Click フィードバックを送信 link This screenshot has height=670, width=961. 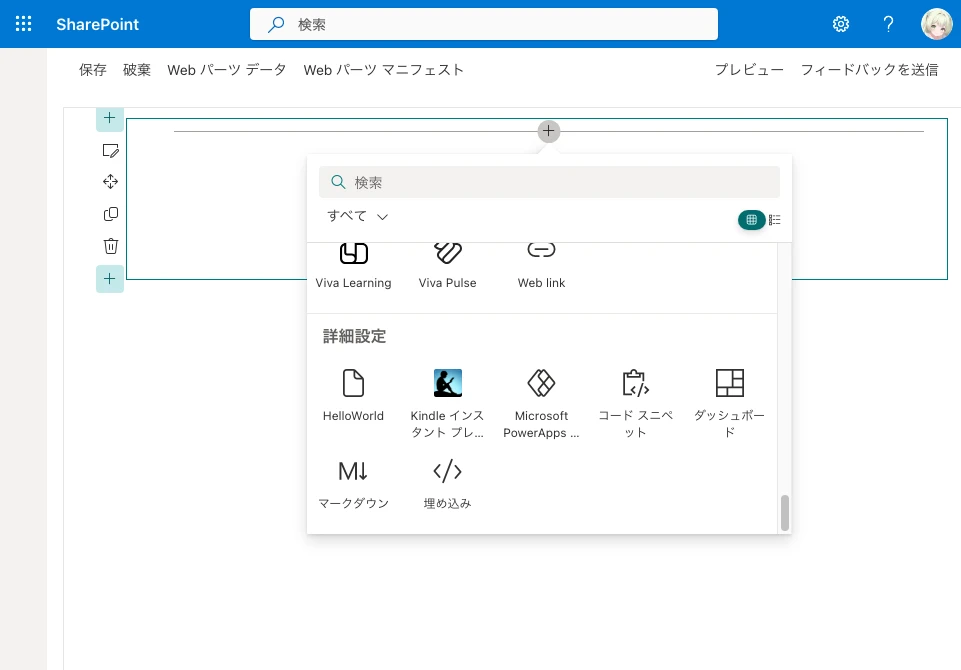pos(869,70)
